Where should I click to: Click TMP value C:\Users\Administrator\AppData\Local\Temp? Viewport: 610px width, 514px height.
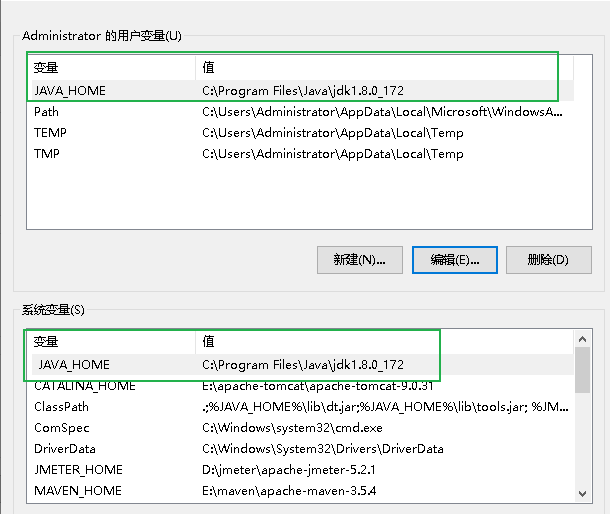pos(333,154)
